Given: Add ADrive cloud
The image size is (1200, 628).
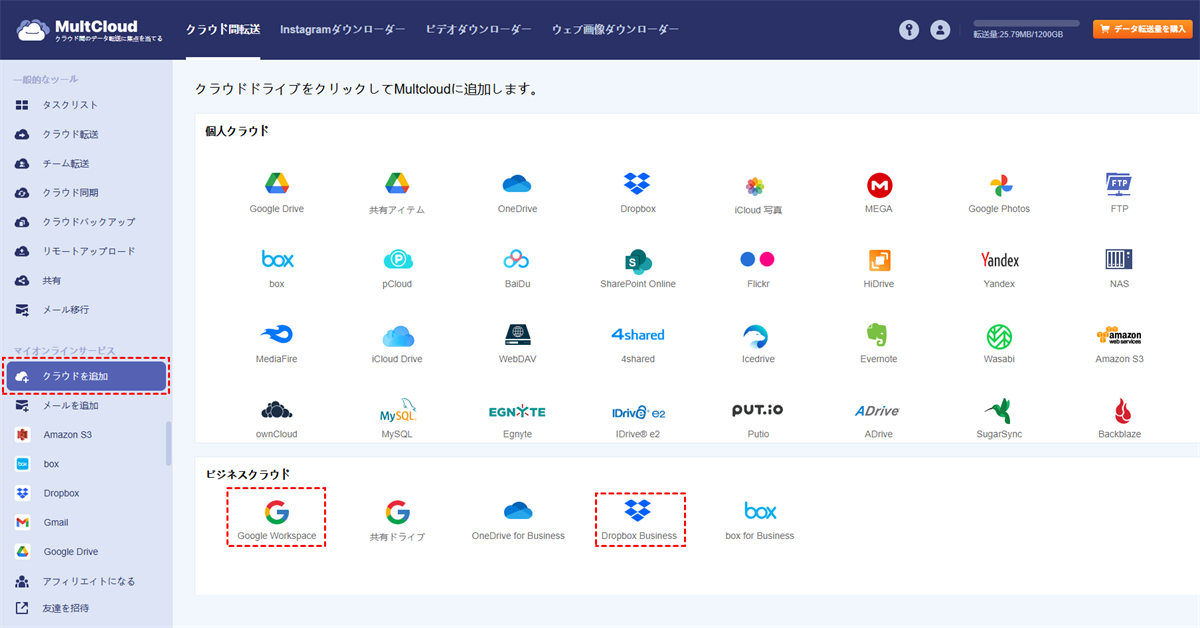Looking at the screenshot, I should (x=877, y=411).
